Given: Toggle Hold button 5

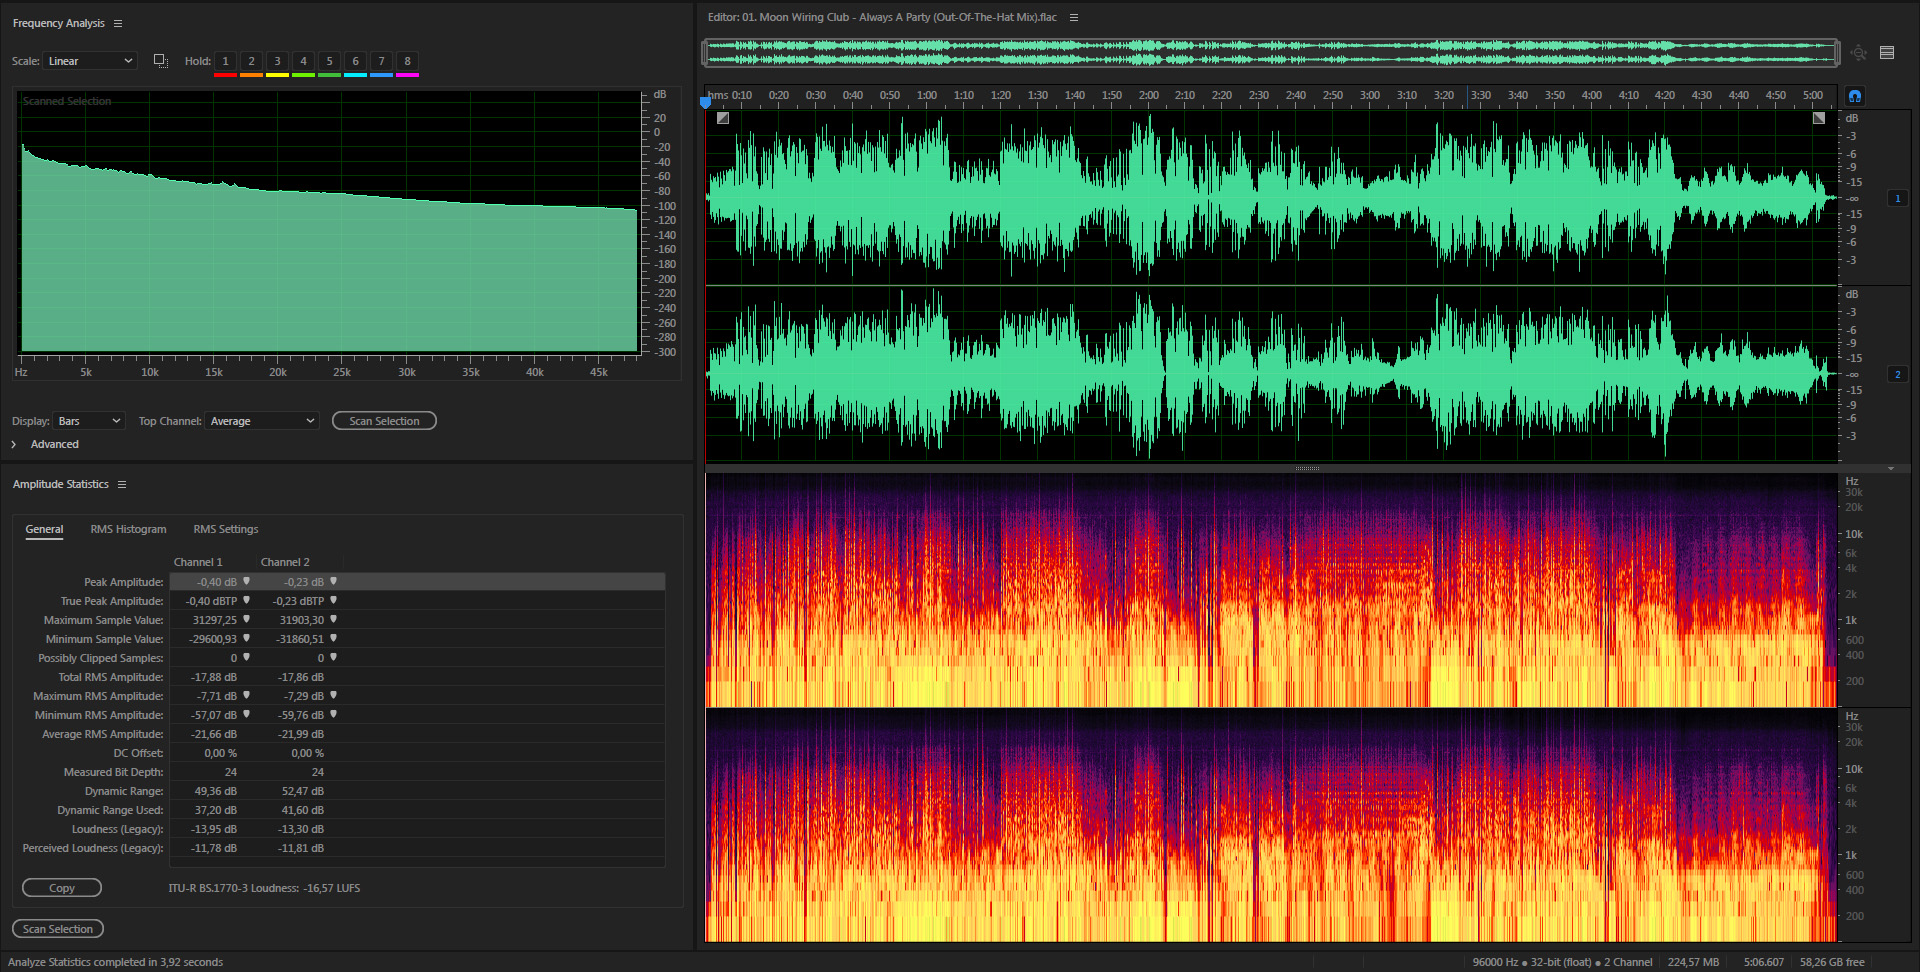Looking at the screenshot, I should point(329,61).
